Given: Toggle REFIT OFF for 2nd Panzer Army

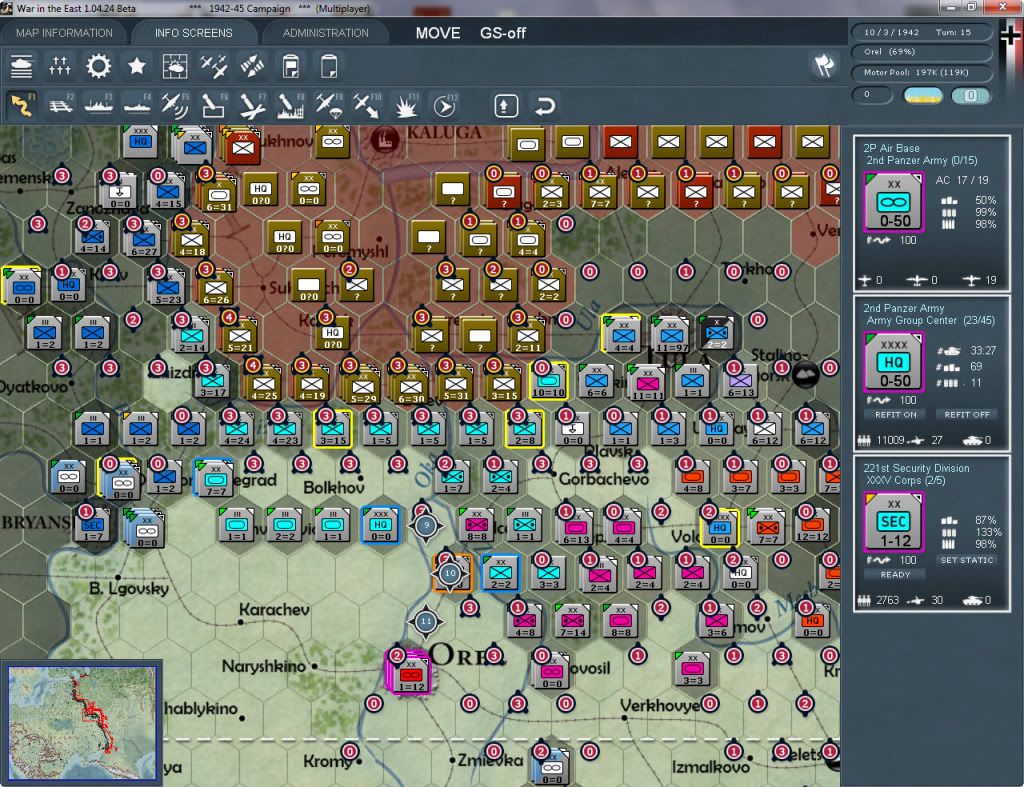Looking at the screenshot, I should 967,415.
